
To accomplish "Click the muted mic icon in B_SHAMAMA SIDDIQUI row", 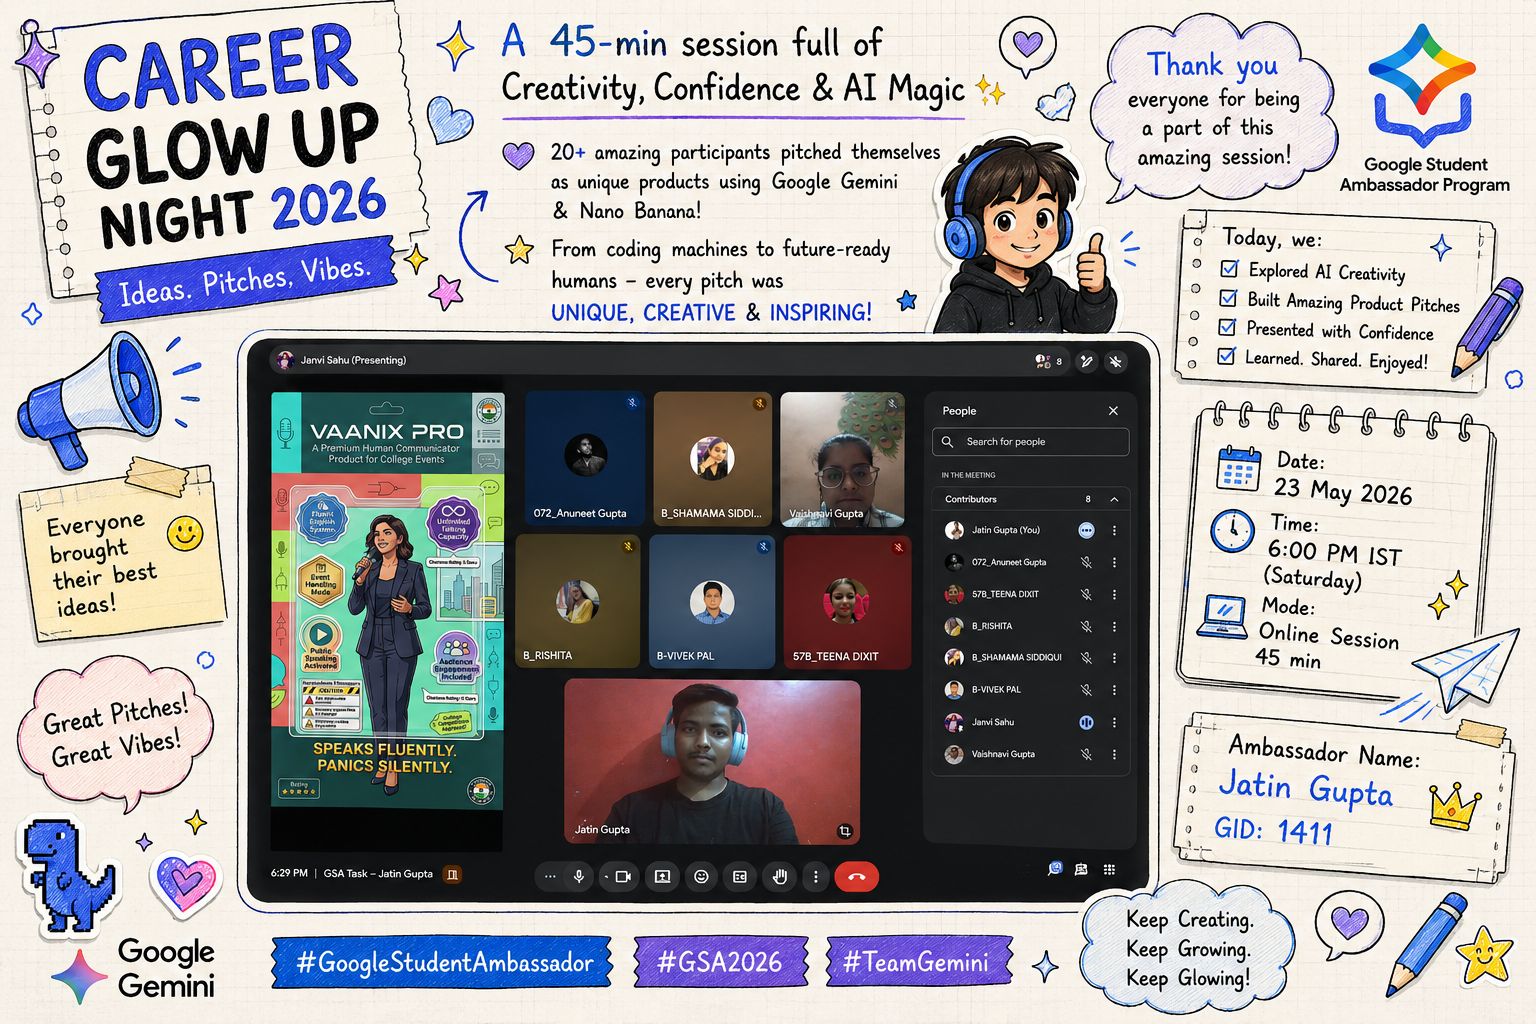I will coord(1086,658).
